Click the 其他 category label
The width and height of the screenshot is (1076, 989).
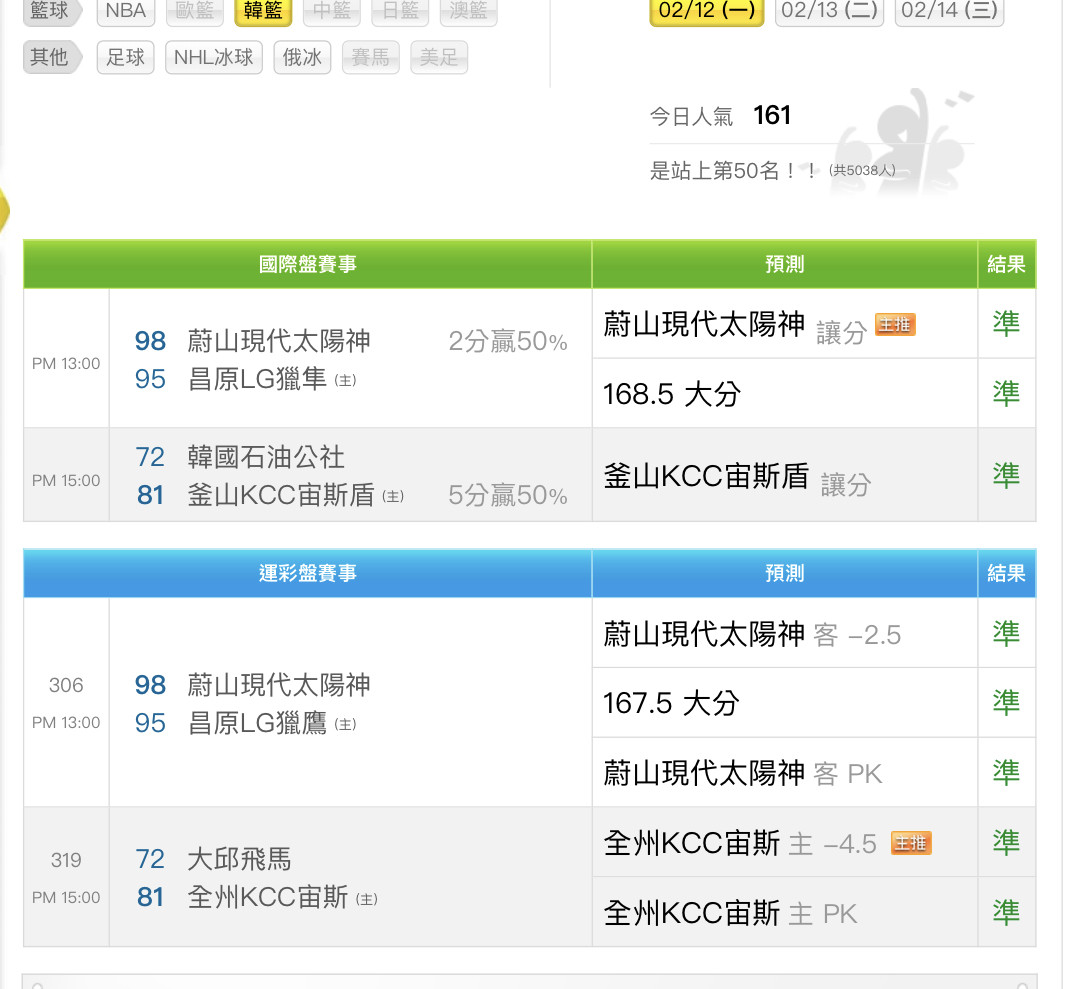51,57
